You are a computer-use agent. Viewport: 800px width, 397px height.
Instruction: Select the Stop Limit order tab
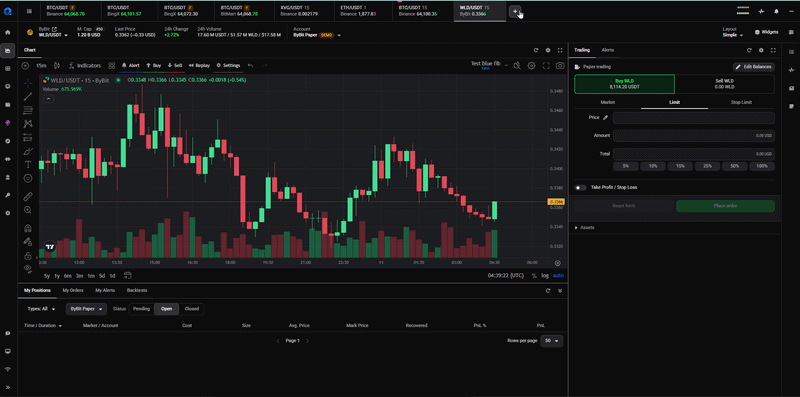(741, 102)
